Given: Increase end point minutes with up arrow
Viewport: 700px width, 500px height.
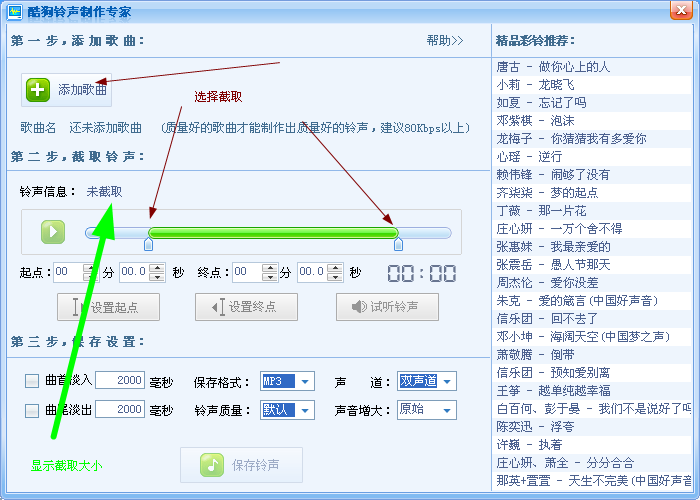Looking at the screenshot, I should click(x=270, y=268).
